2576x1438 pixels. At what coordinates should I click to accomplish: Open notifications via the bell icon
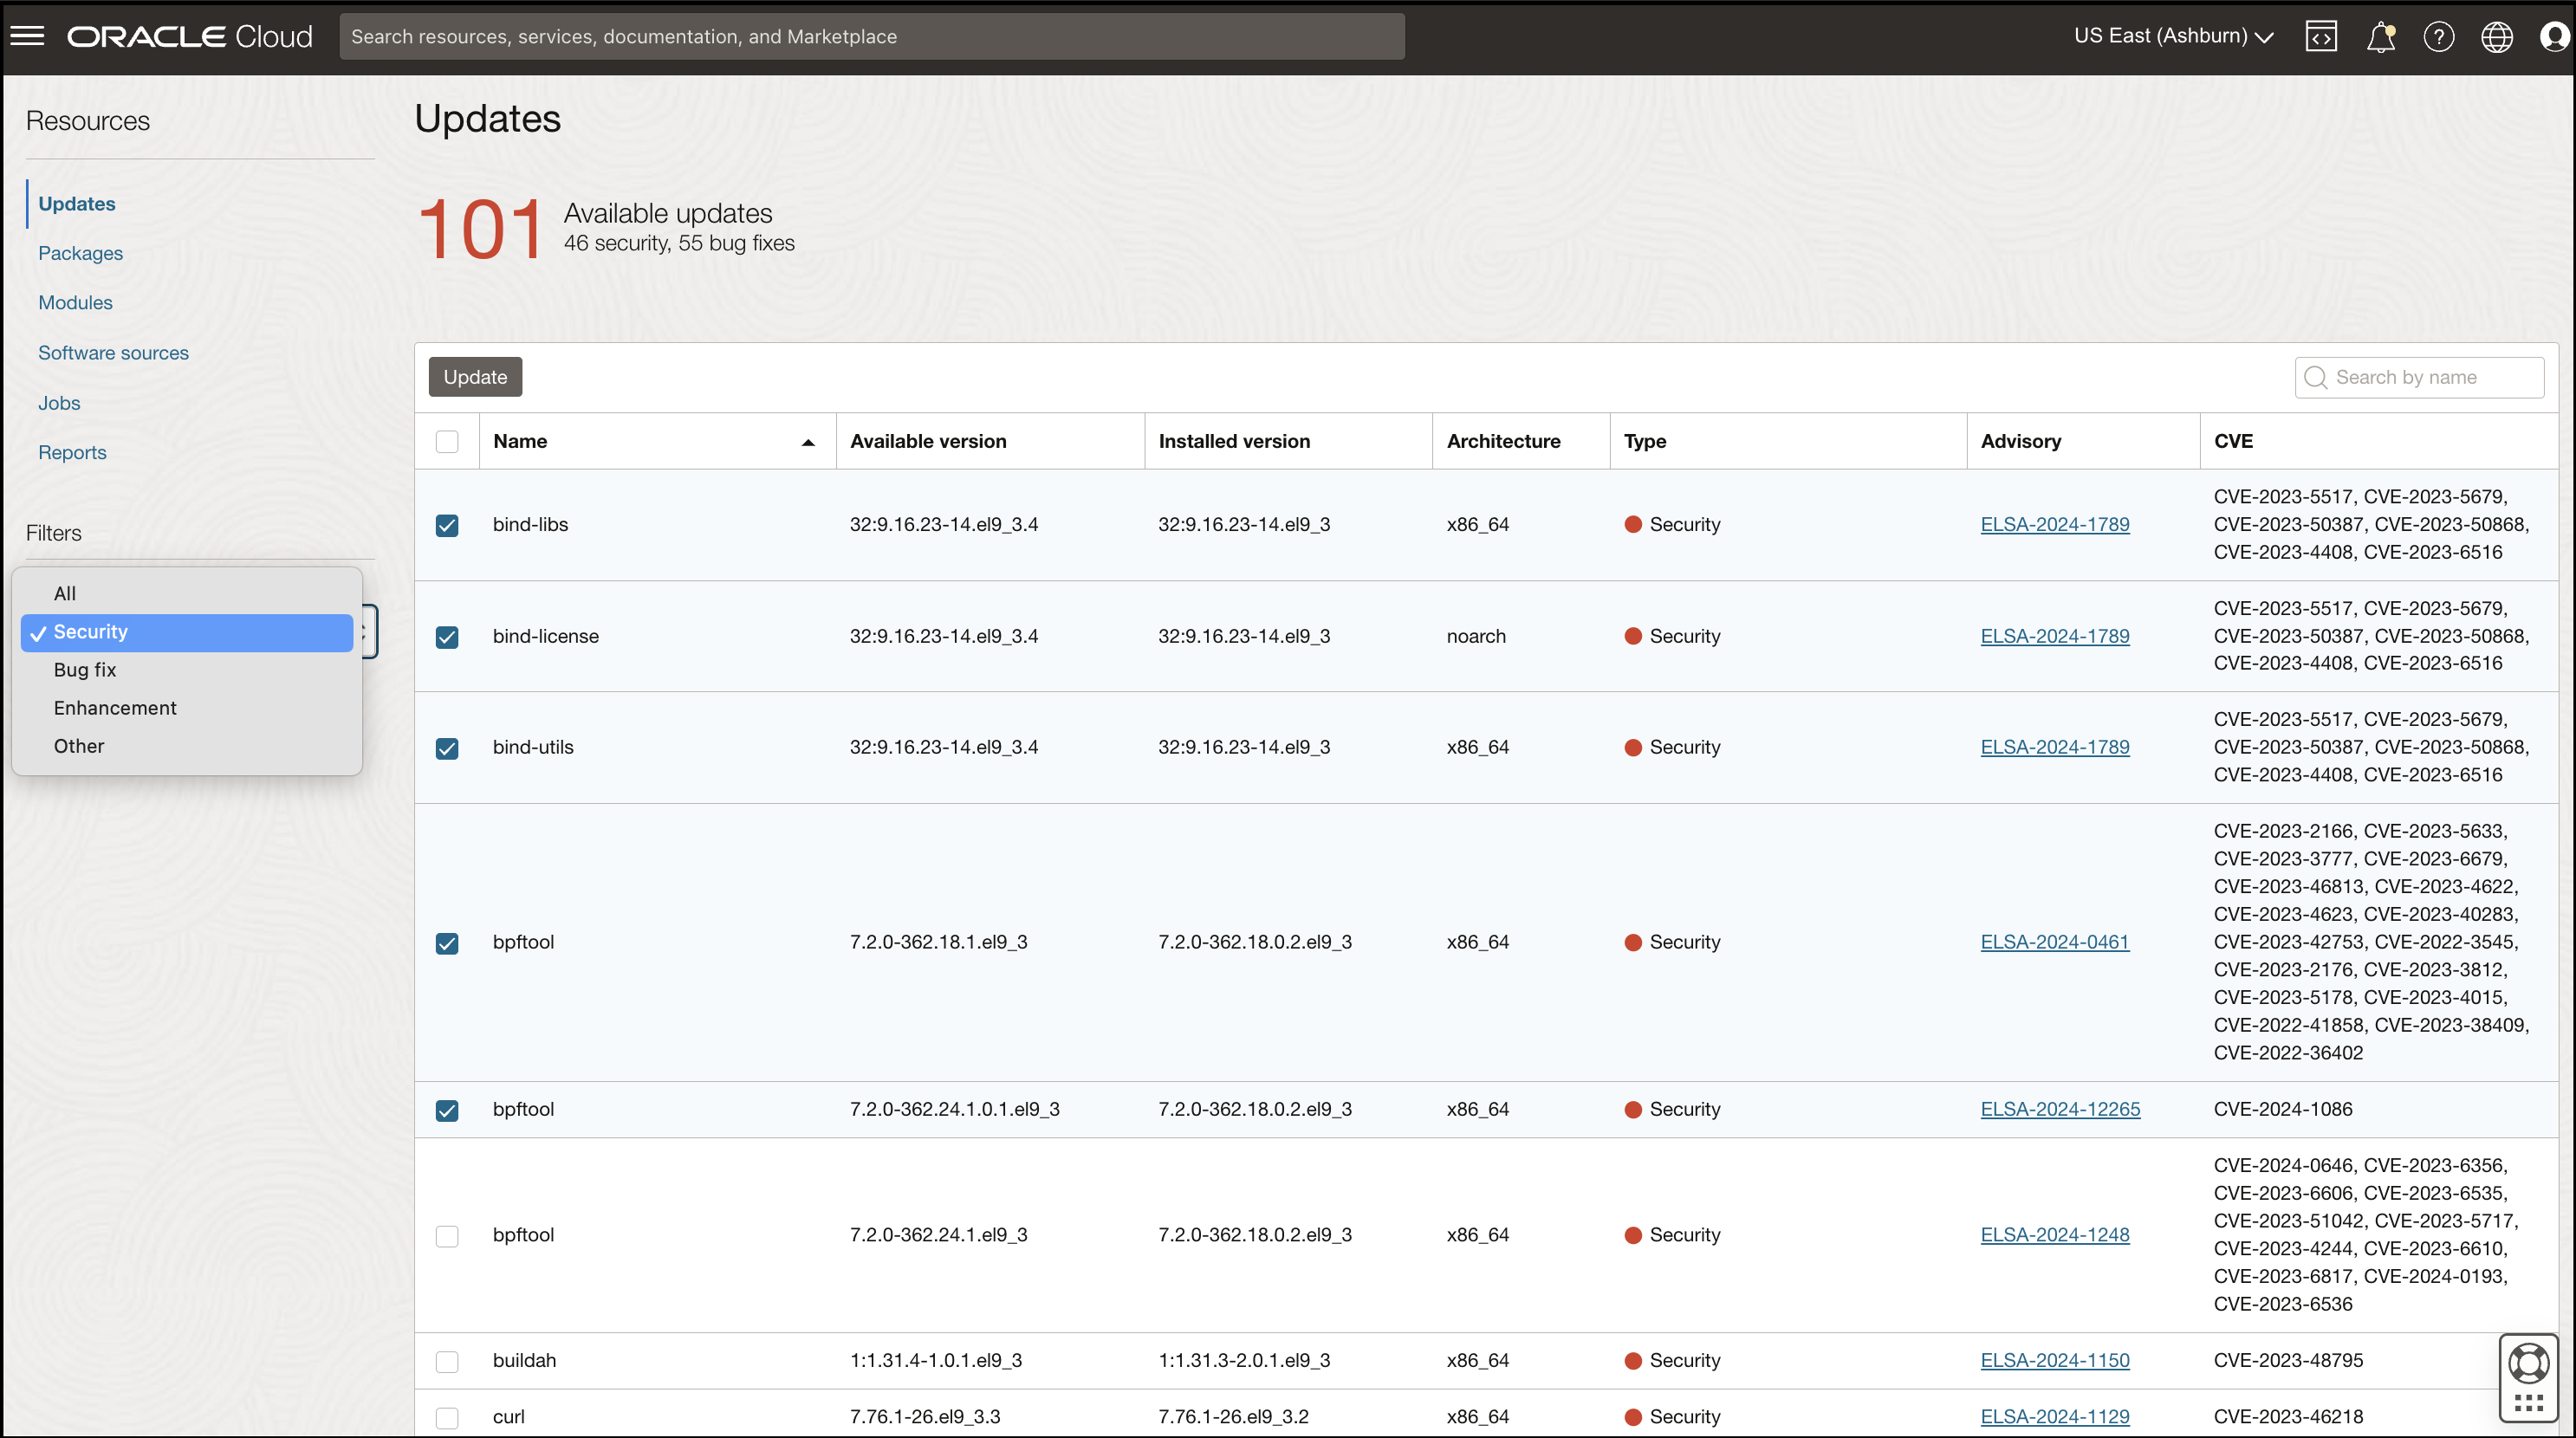[x=2381, y=36]
